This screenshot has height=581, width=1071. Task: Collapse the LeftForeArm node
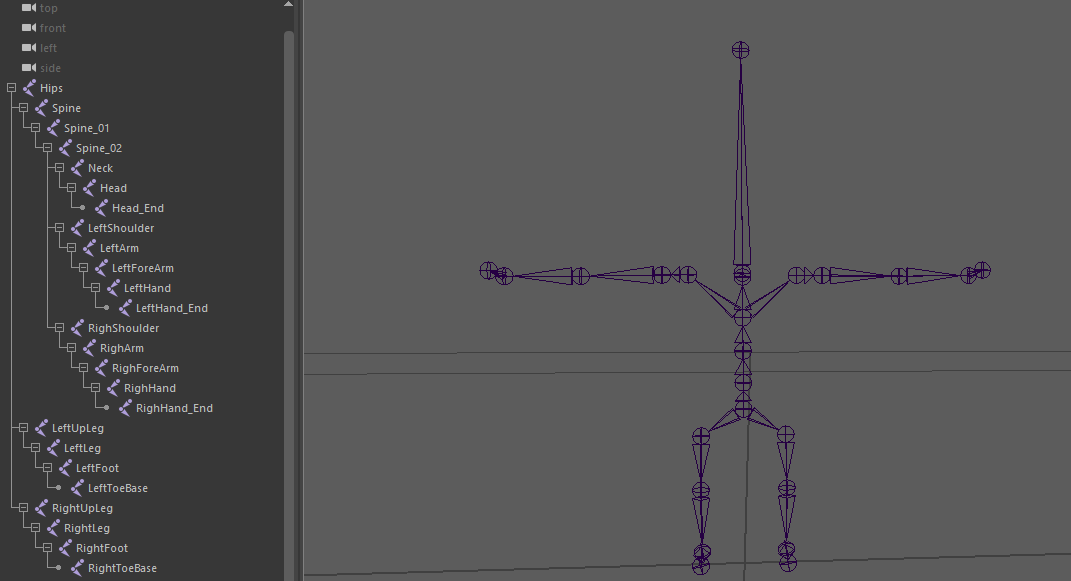point(83,268)
